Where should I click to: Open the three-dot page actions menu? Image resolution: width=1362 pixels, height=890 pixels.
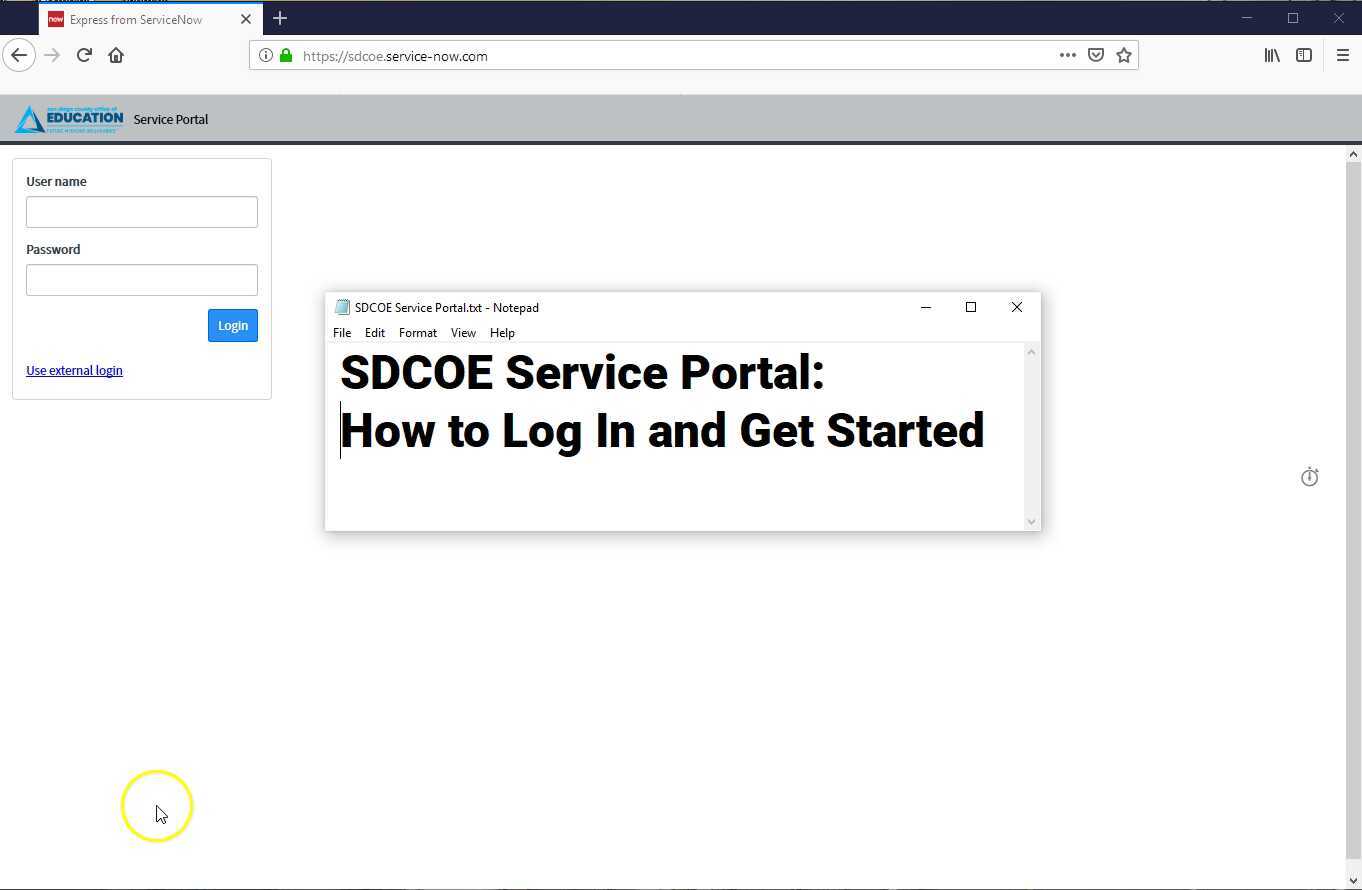pyautogui.click(x=1068, y=56)
